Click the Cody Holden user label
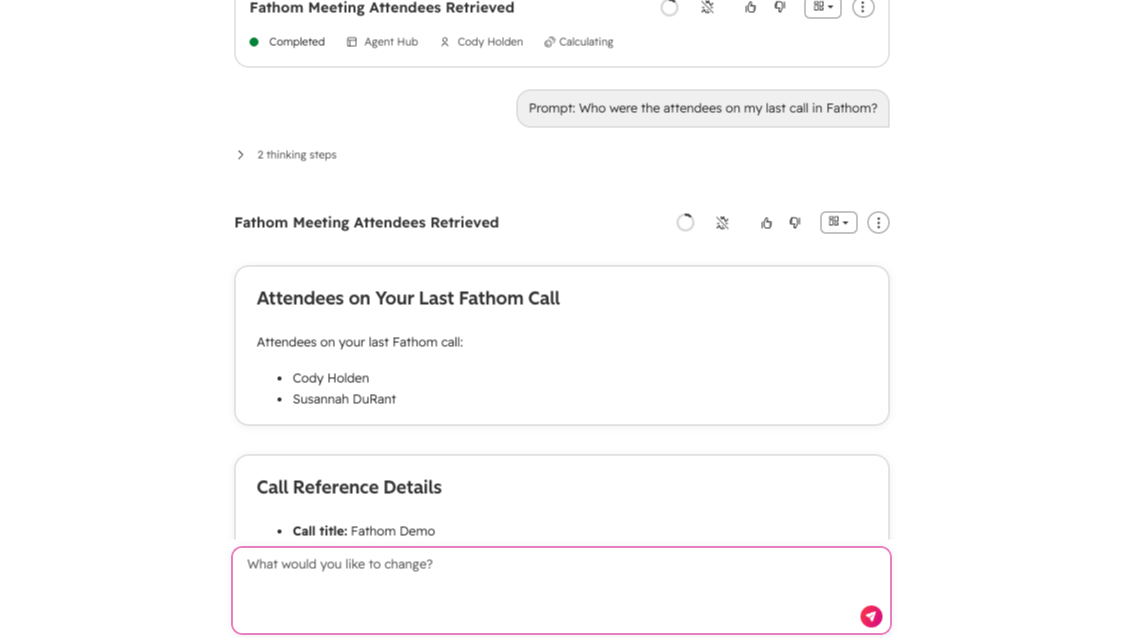Image resolution: width=1134 pixels, height=638 pixels. pyautogui.click(x=490, y=42)
